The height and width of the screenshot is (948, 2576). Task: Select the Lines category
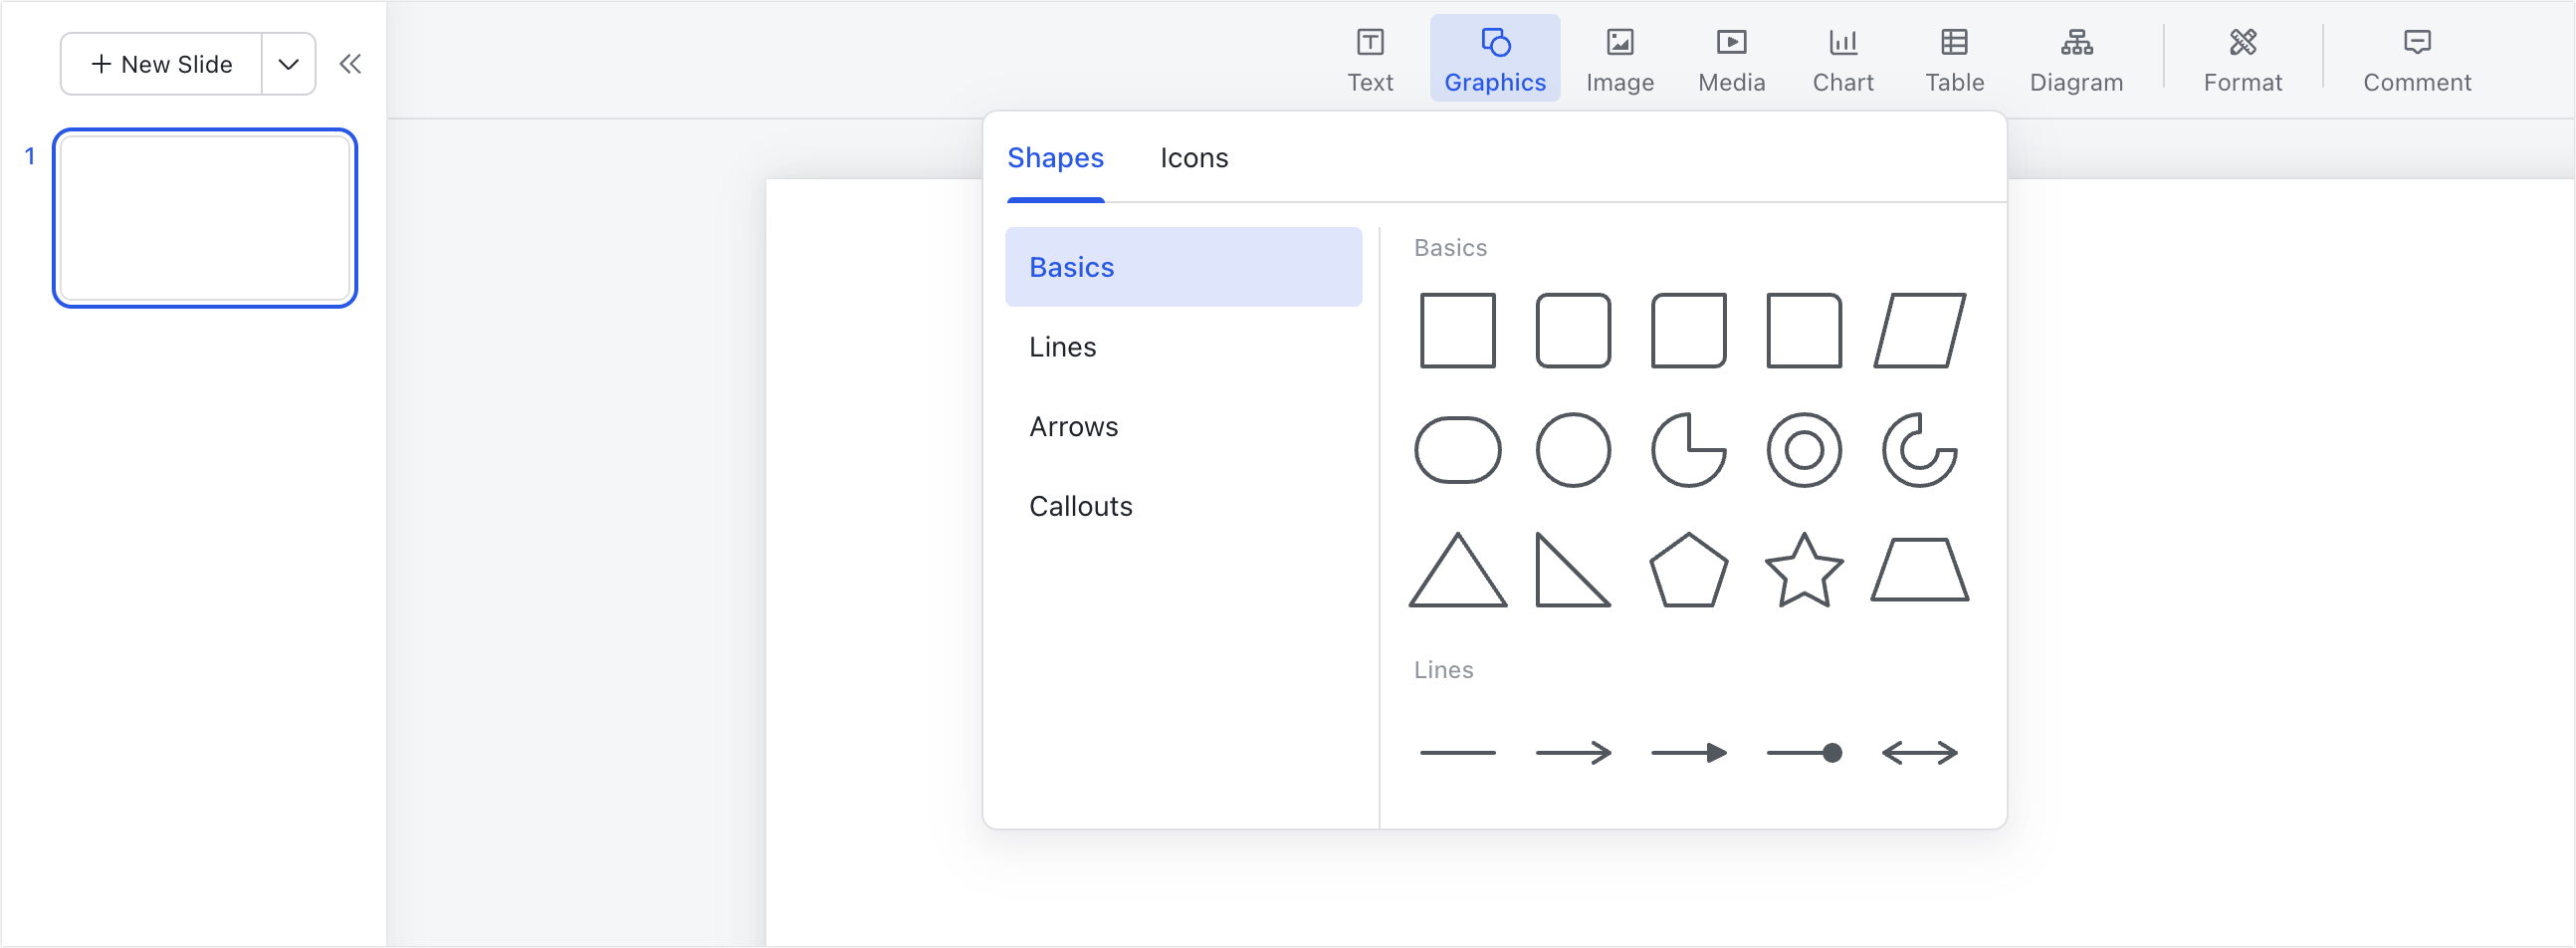[1183, 347]
